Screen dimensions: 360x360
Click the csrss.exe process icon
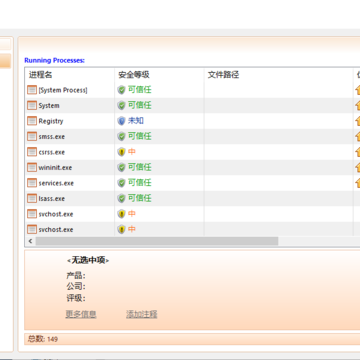click(x=32, y=152)
